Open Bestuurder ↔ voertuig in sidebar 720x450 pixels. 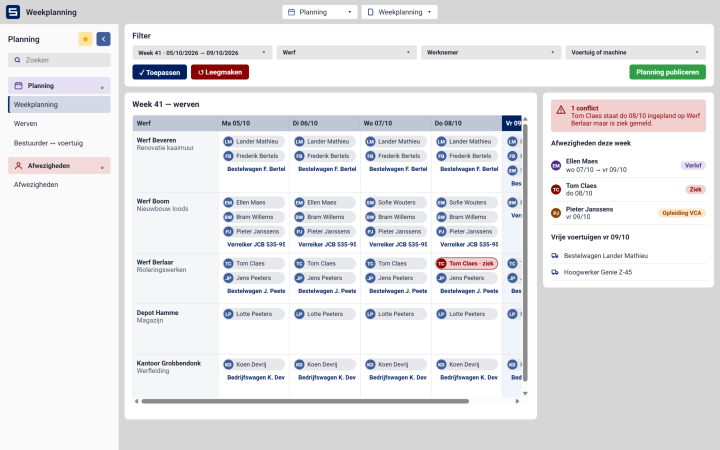(59, 143)
